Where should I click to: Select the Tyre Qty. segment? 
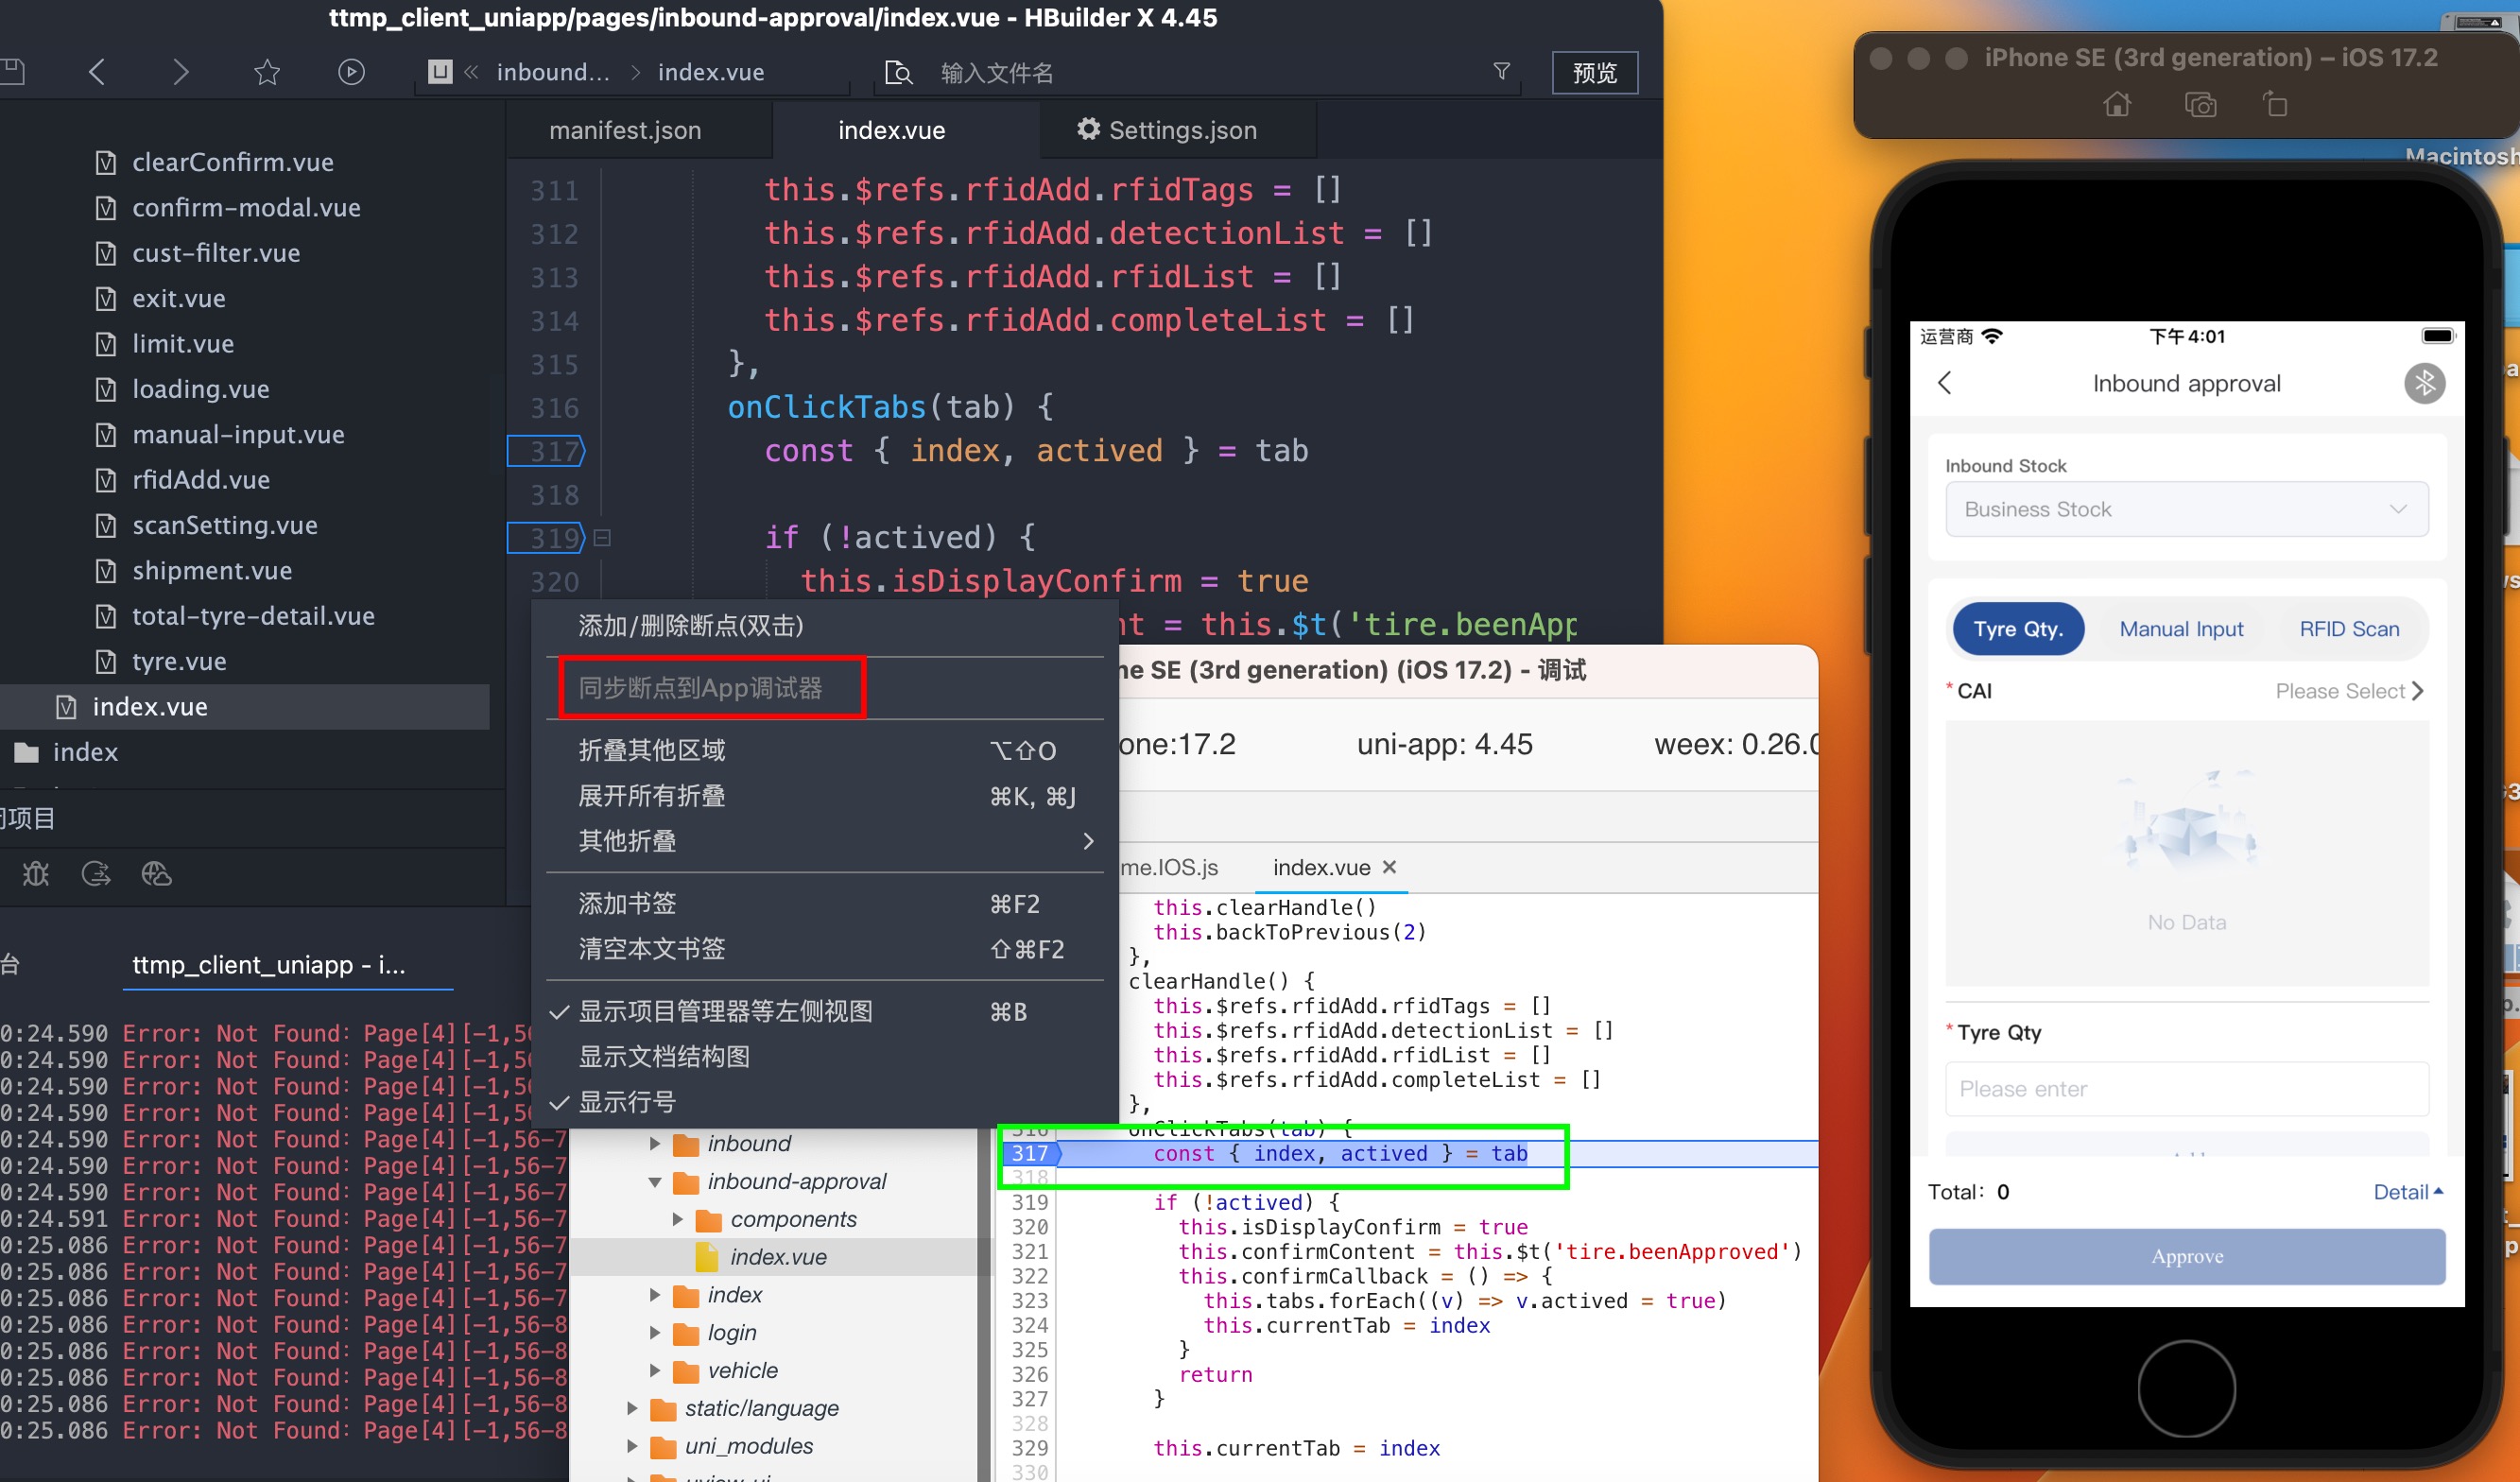click(x=2018, y=629)
